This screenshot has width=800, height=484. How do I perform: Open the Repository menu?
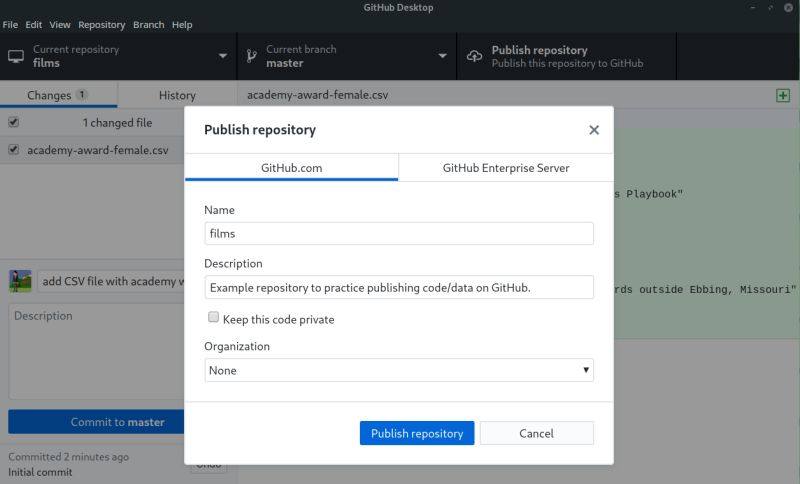[102, 25]
